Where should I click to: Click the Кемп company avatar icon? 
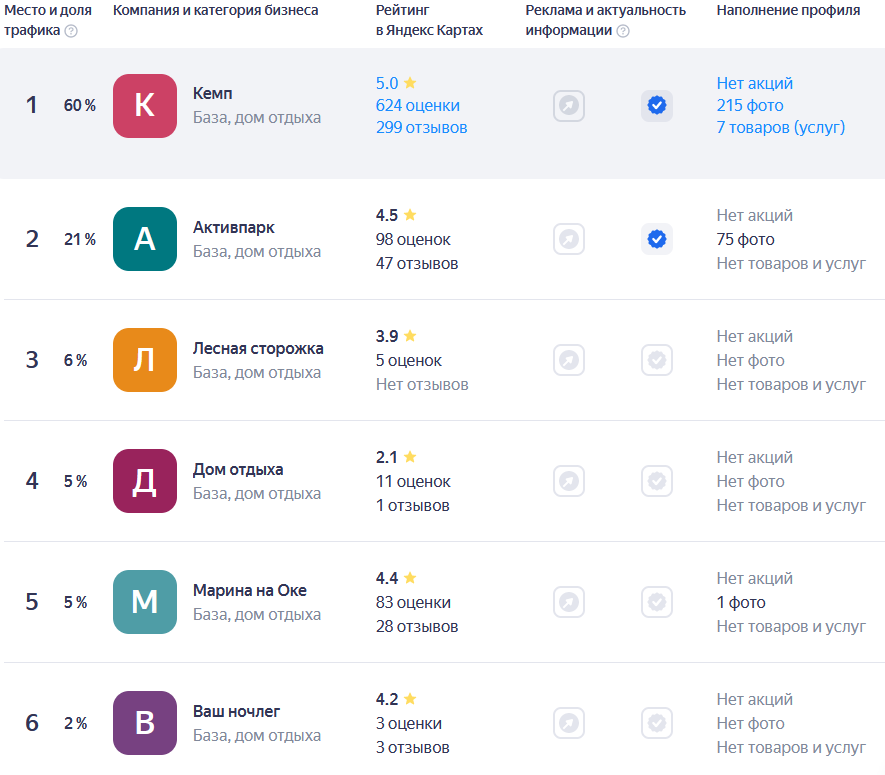(x=145, y=106)
